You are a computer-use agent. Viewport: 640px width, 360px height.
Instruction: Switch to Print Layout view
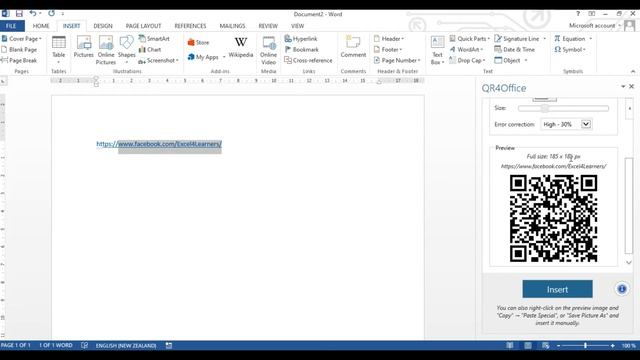(528, 345)
